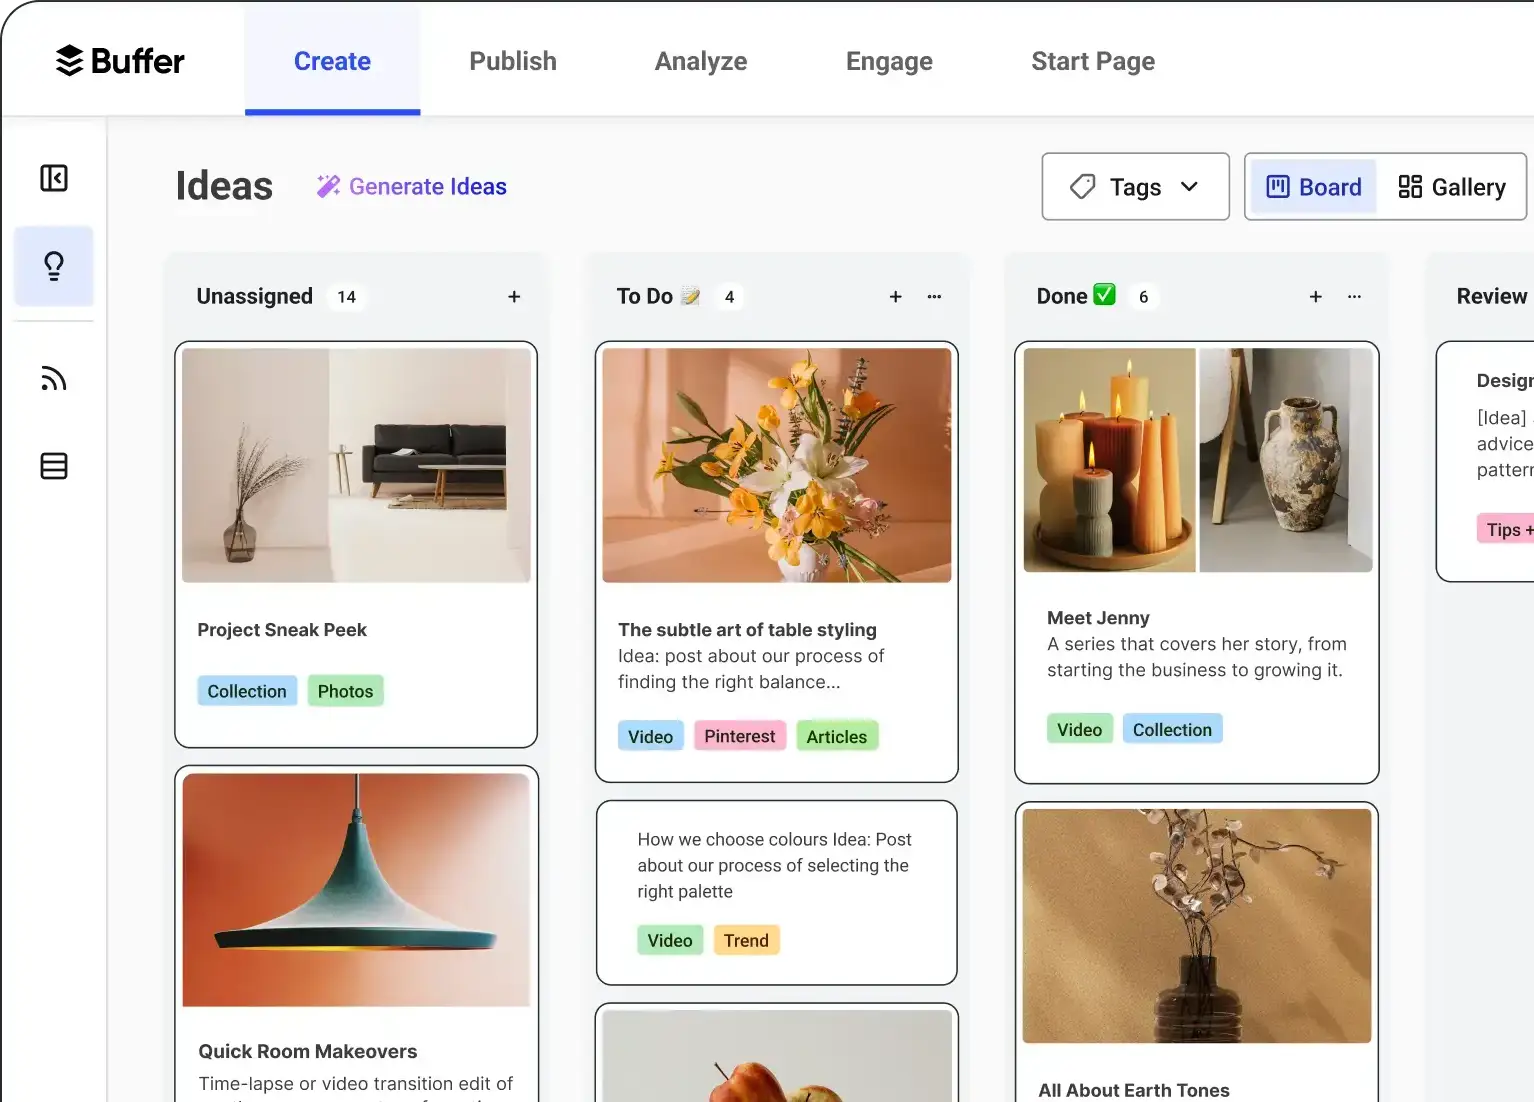1534x1102 pixels.
Task: Open the candles image on Meet Jenny
Action: point(1110,460)
